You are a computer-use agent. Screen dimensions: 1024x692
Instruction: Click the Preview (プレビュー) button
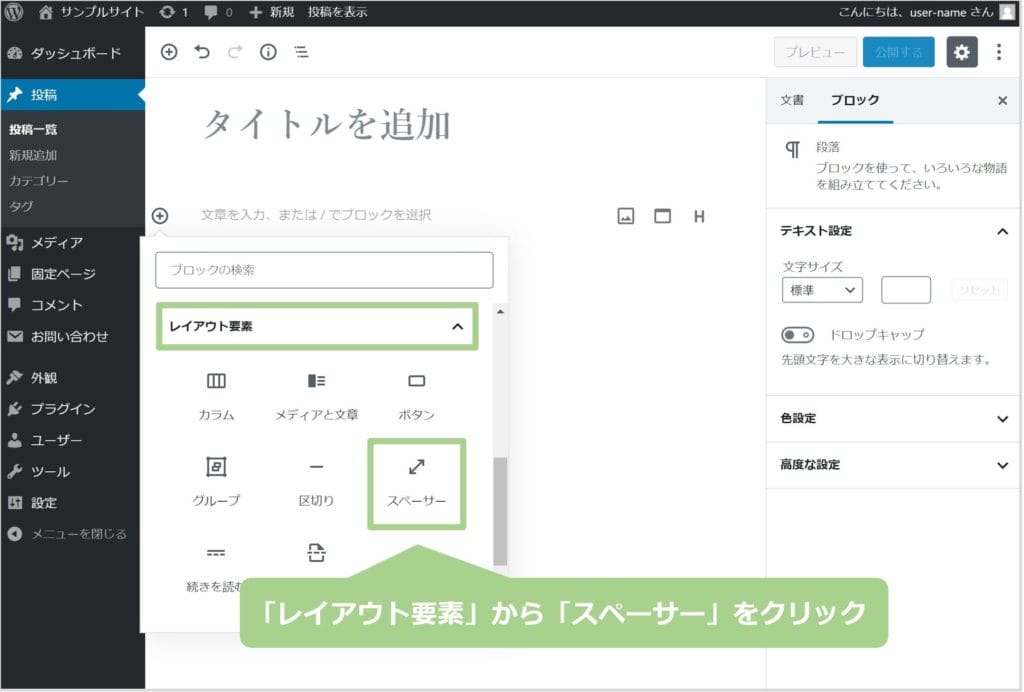815,52
